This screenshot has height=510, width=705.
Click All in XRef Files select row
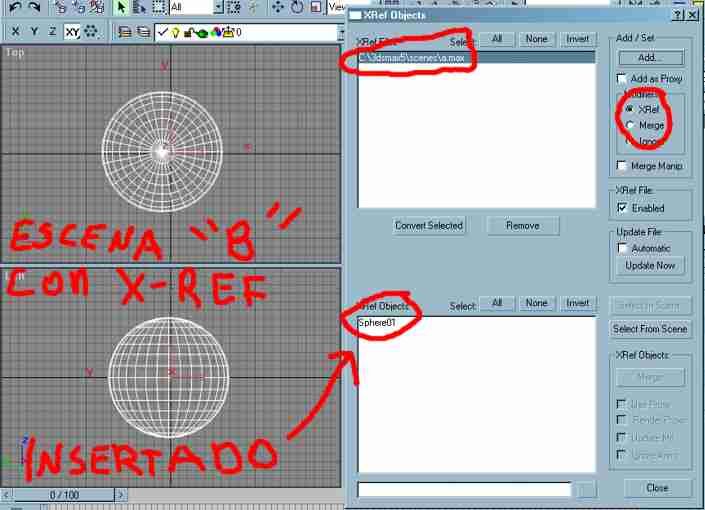click(497, 39)
